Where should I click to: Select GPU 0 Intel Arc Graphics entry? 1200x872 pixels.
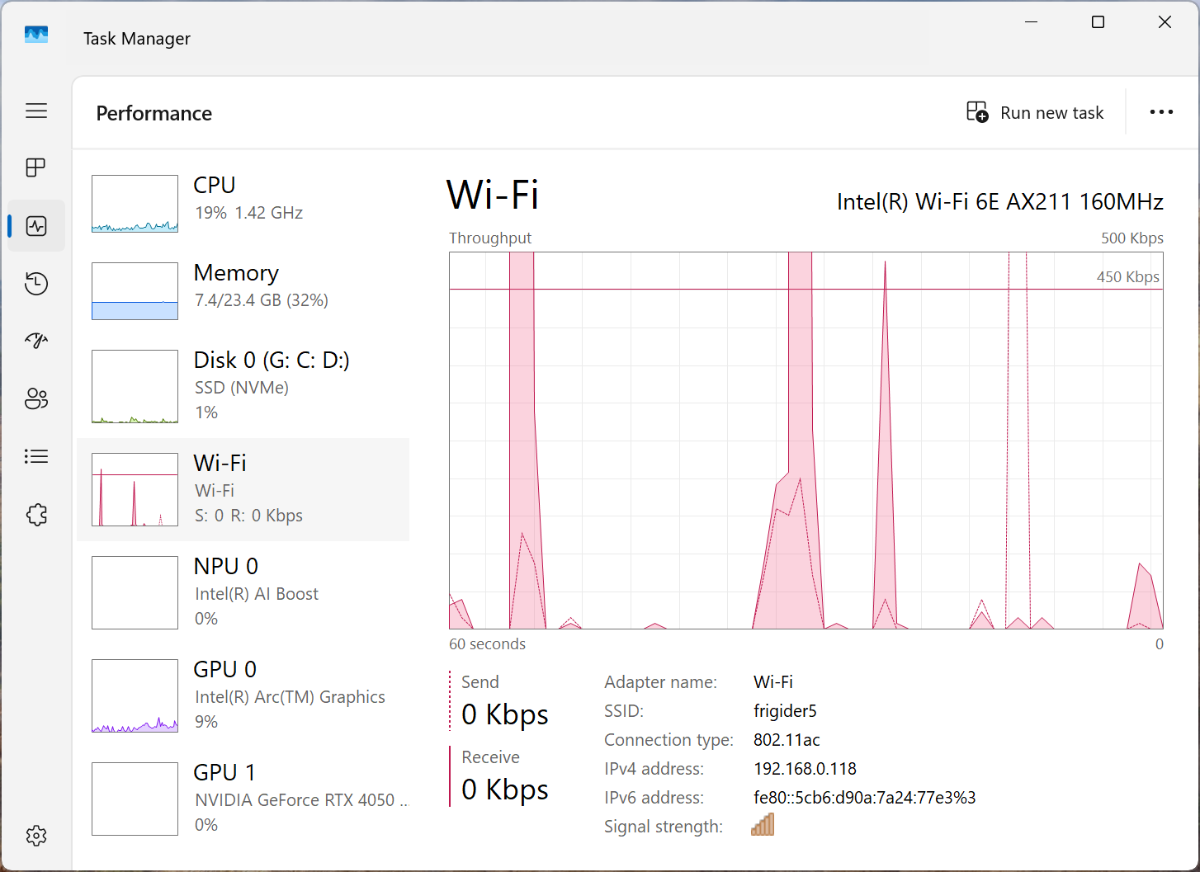point(243,695)
